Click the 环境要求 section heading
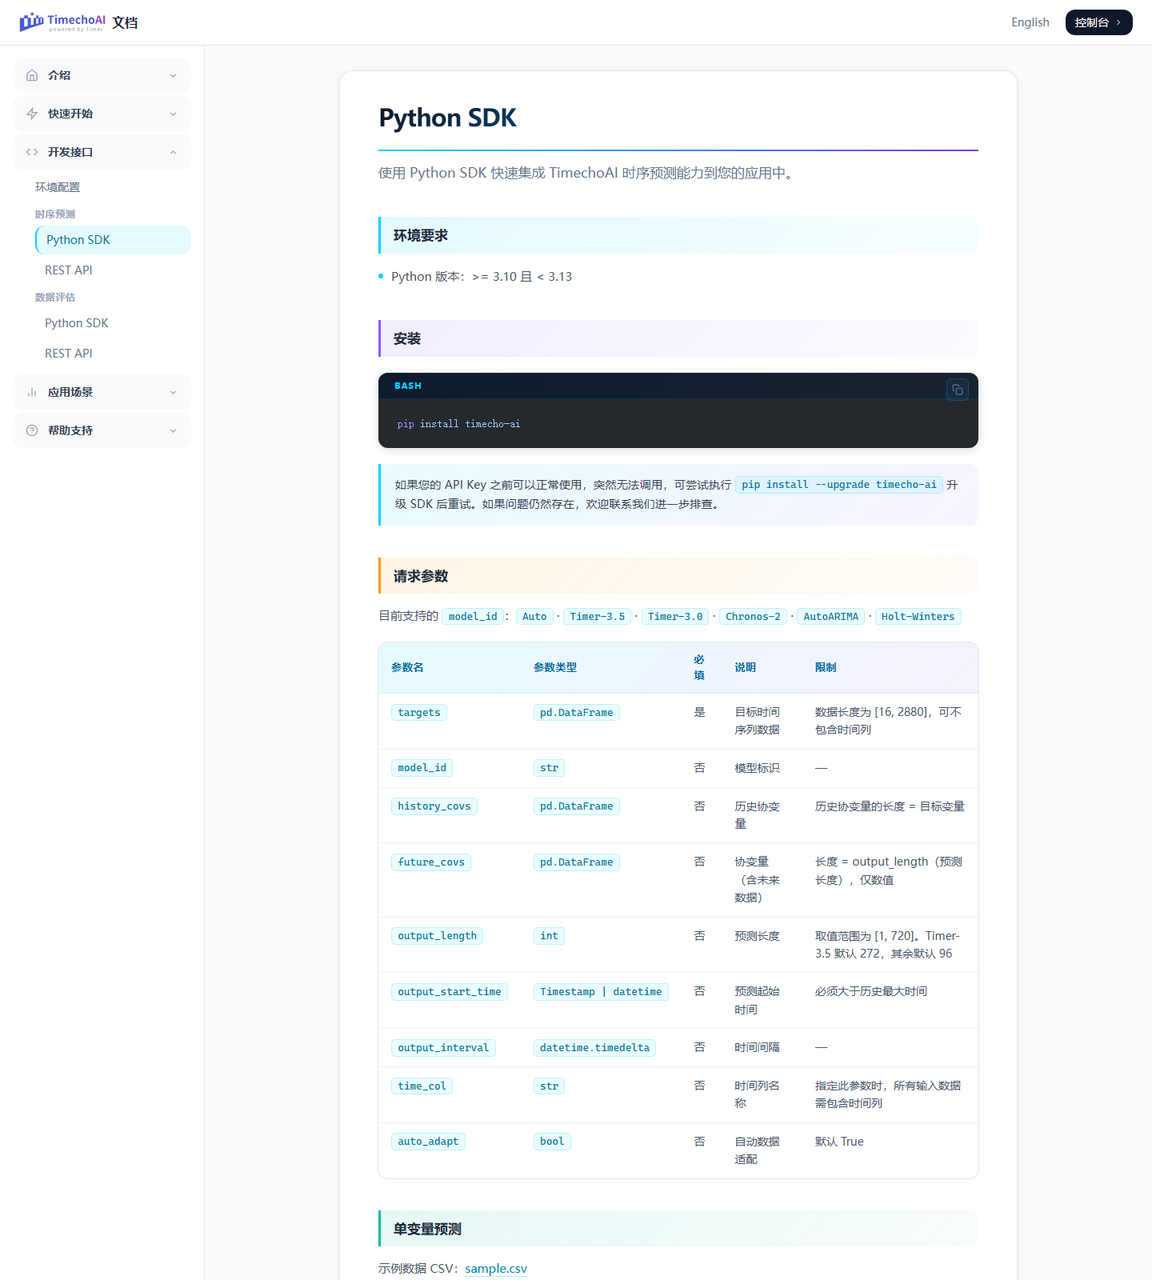1152x1280 pixels. coord(420,236)
